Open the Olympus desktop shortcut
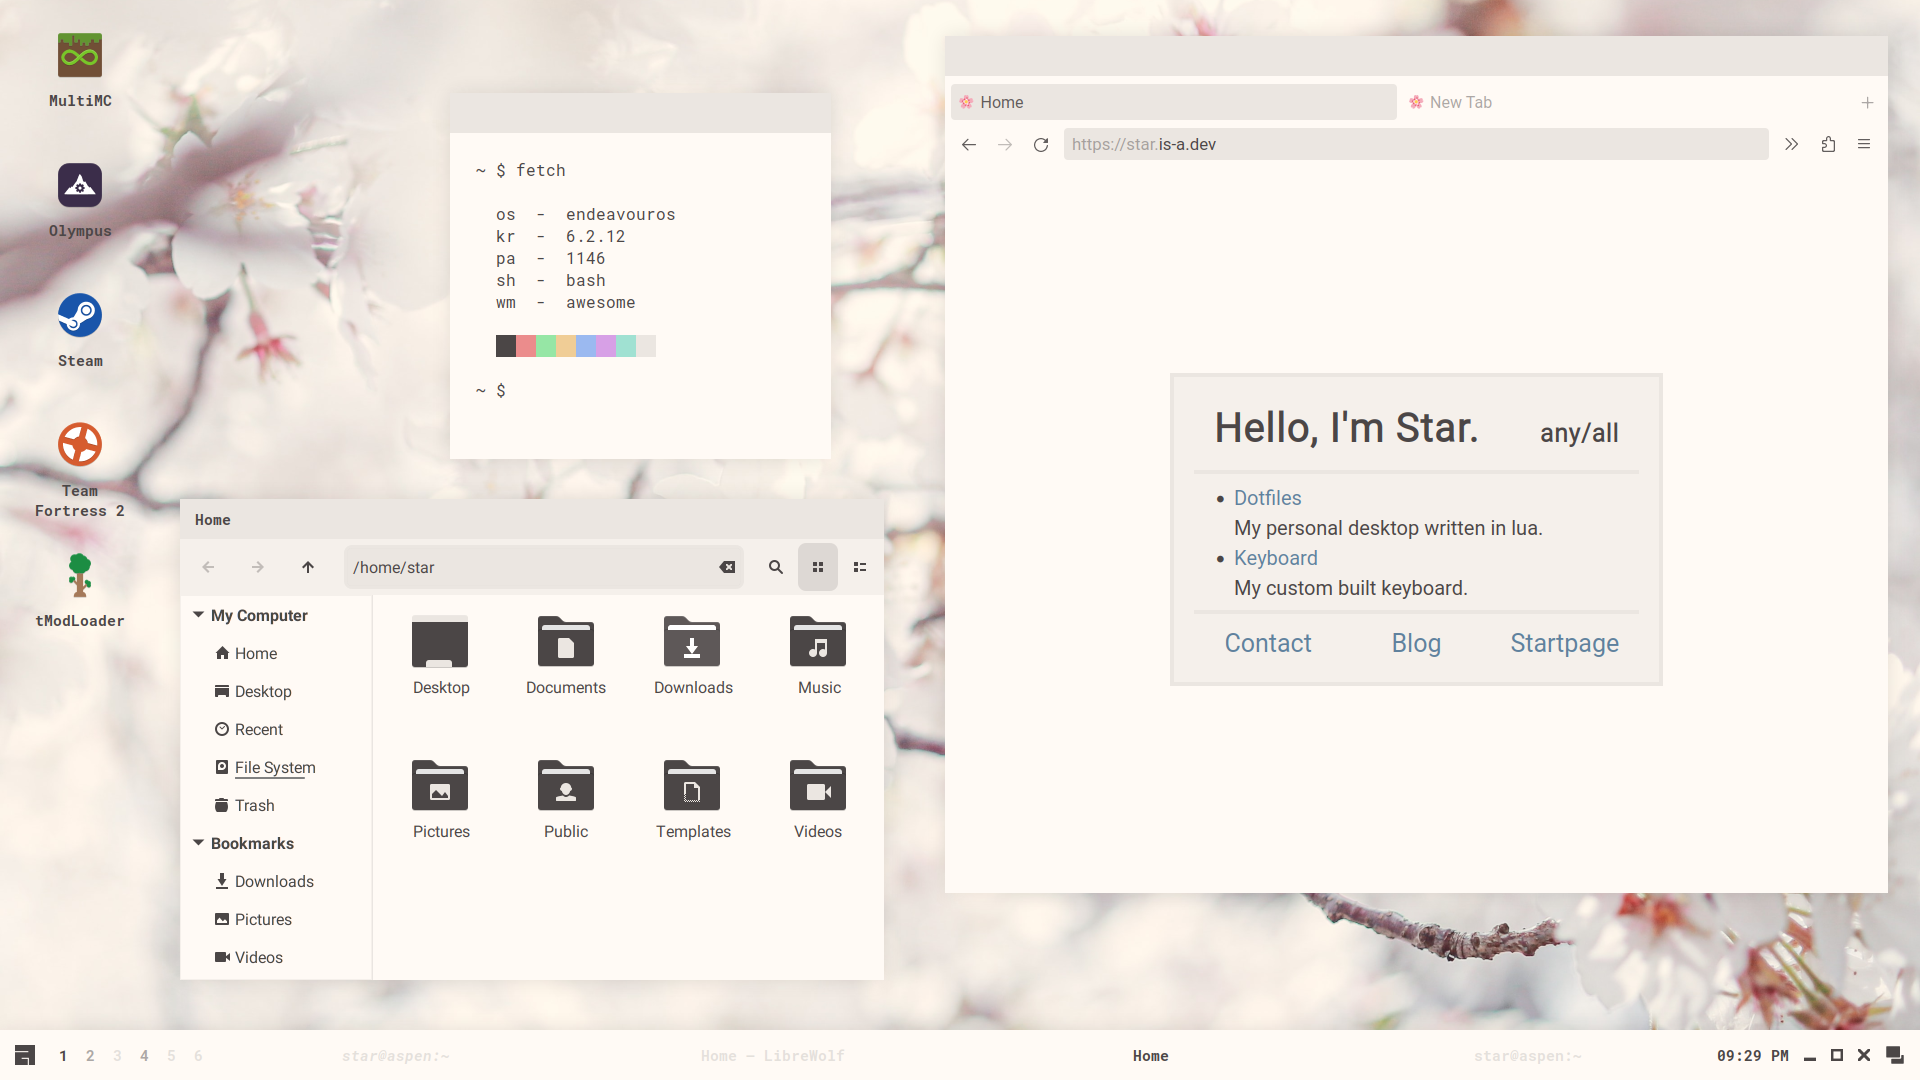Image resolution: width=1920 pixels, height=1080 pixels. (x=80, y=186)
